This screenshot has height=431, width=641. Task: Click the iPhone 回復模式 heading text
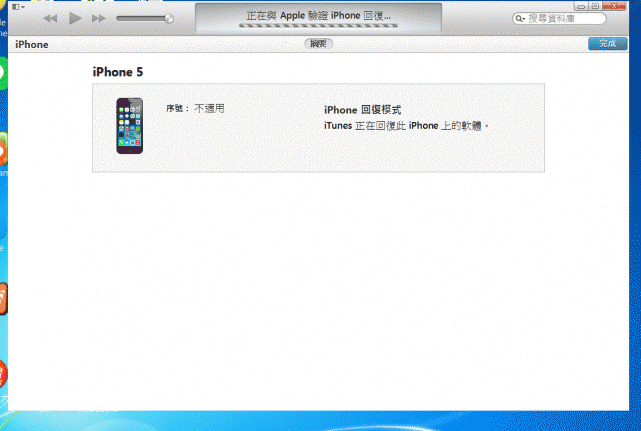(363, 110)
